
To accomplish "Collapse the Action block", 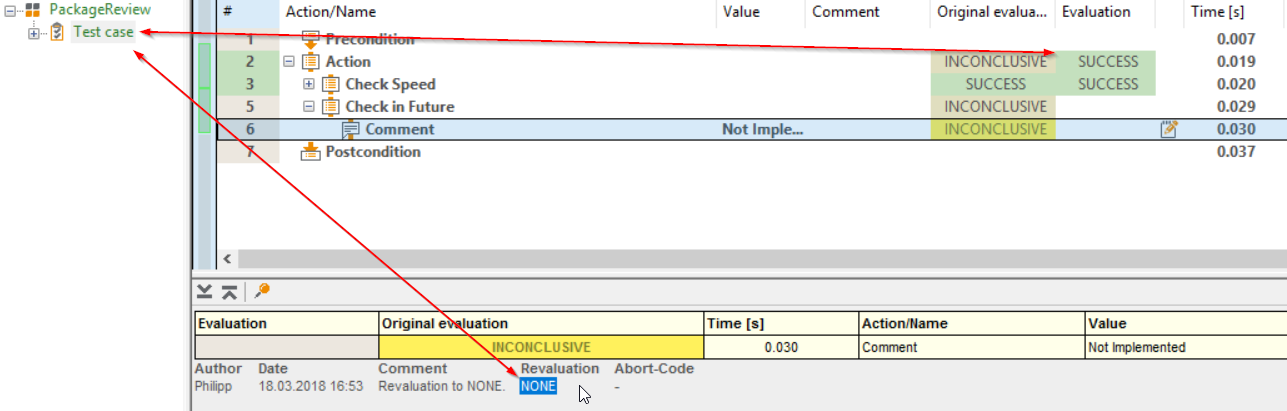I will tap(290, 62).
